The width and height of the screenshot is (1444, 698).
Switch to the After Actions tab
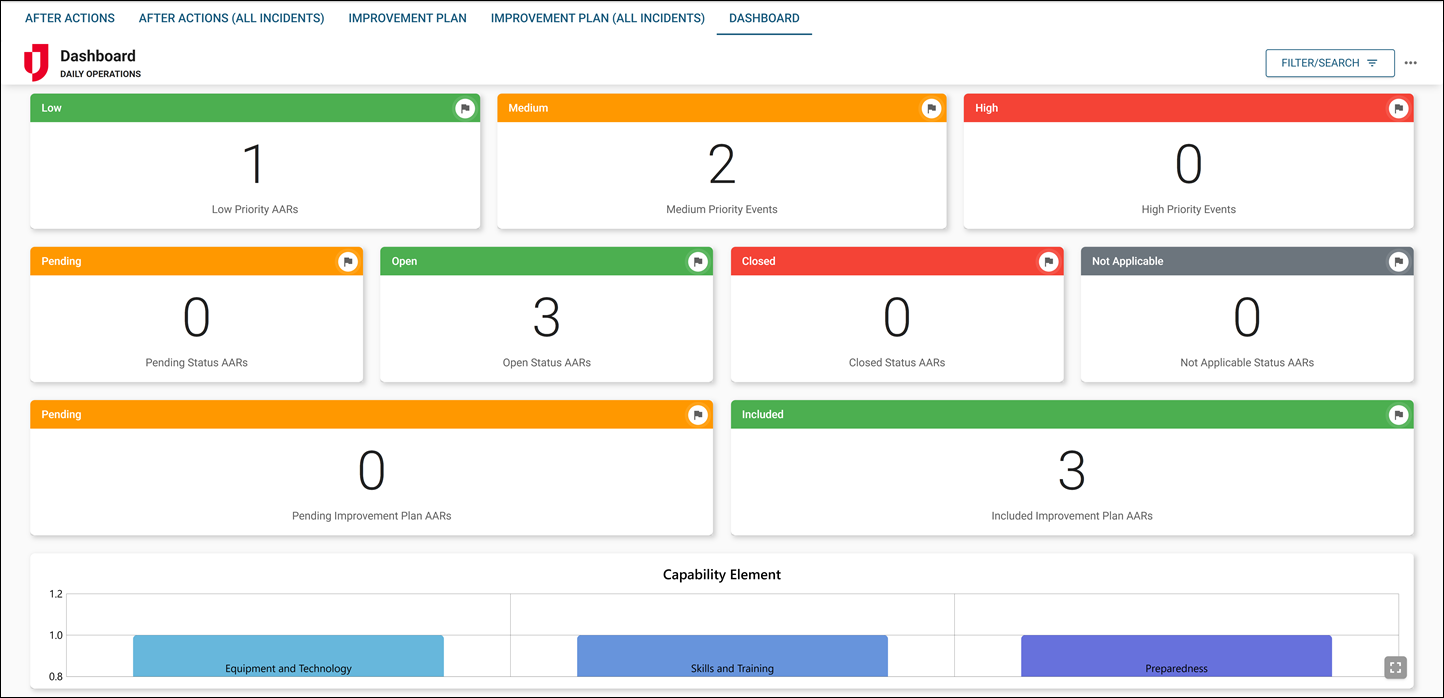click(x=69, y=17)
